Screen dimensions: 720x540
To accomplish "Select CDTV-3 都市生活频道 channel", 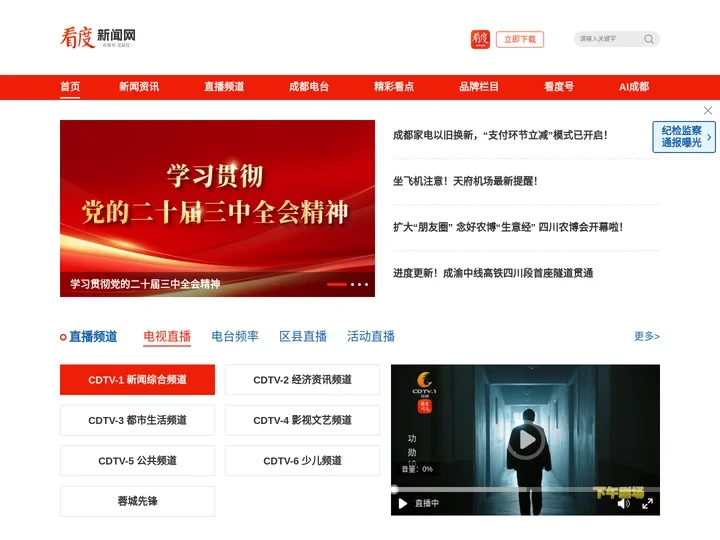I will pyautogui.click(x=137, y=420).
